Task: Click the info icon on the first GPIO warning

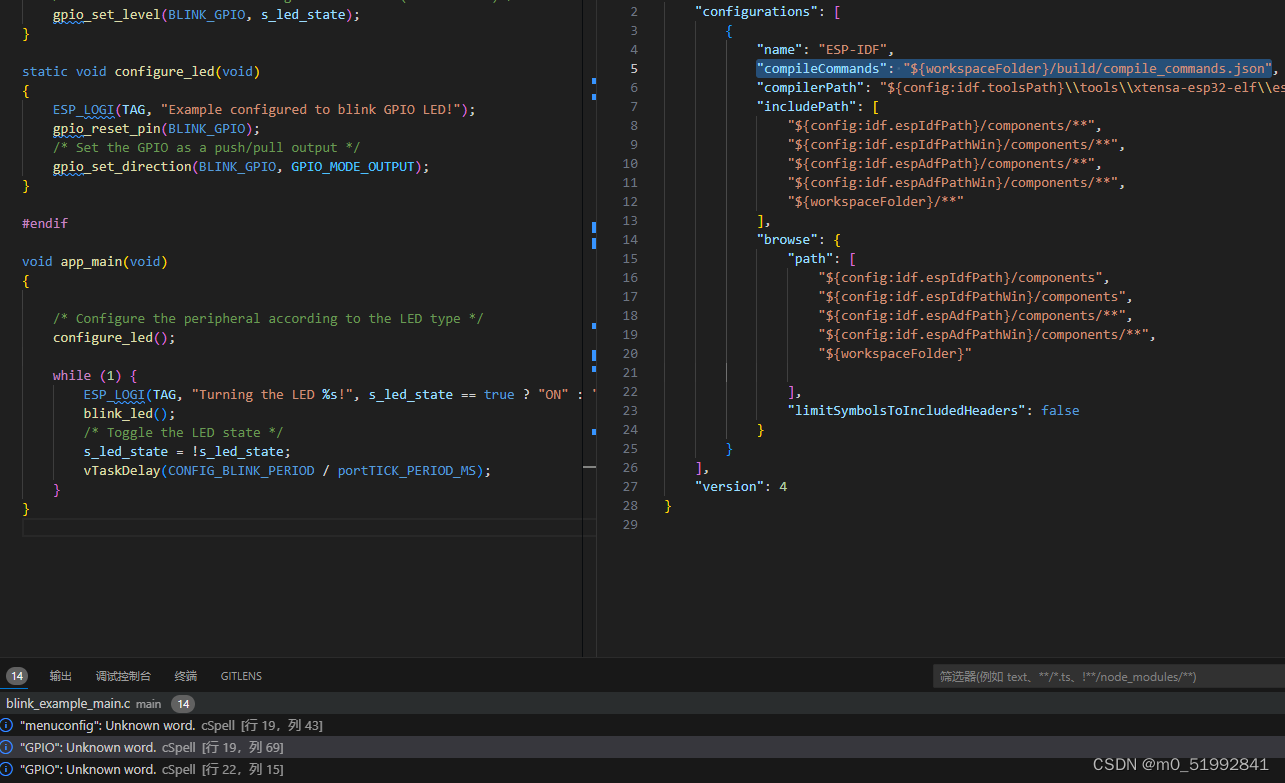Action: coord(7,747)
